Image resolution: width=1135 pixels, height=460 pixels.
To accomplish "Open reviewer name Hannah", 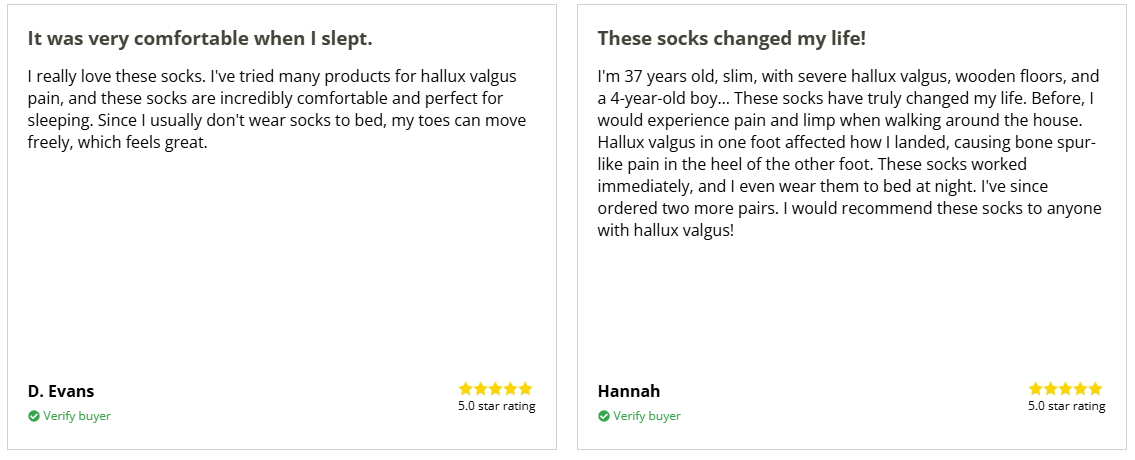I will pyautogui.click(x=629, y=391).
